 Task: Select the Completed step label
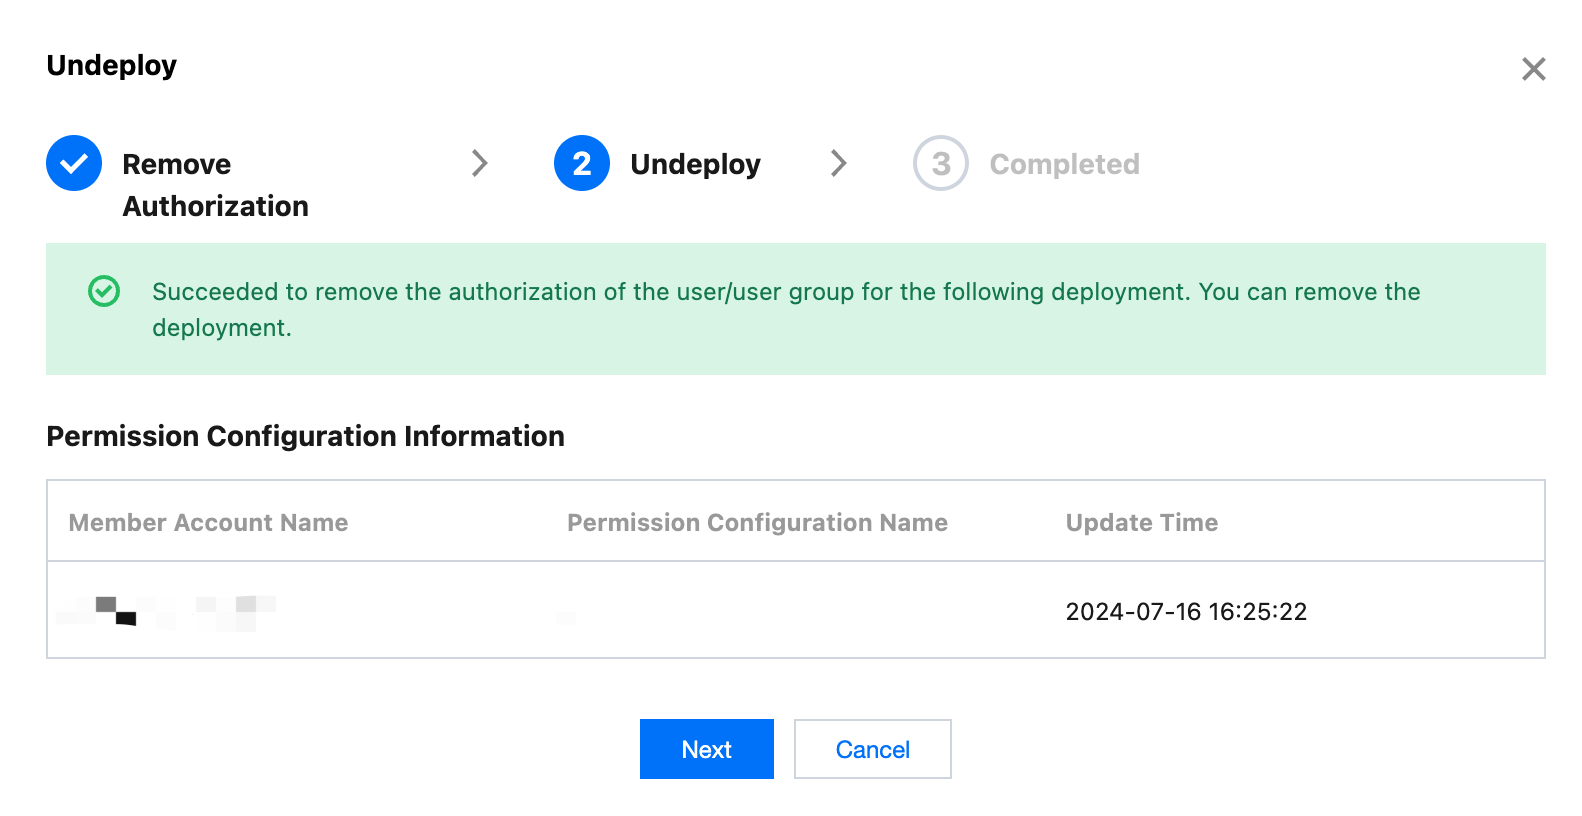1064,164
